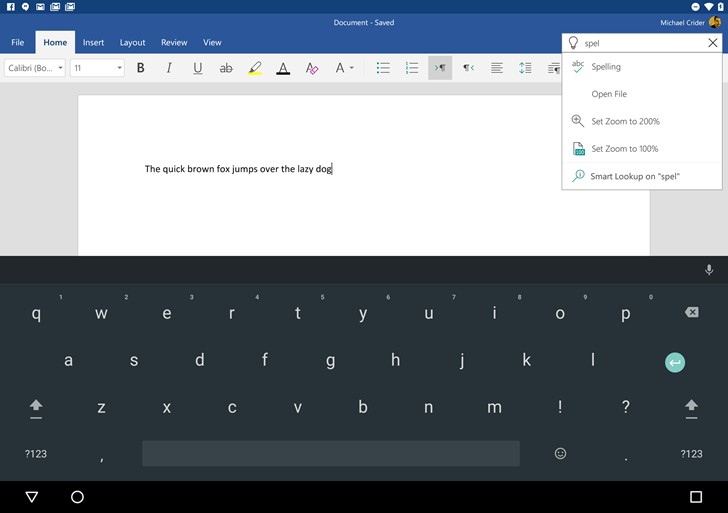The height and width of the screenshot is (513, 728).
Task: Tap the Hangouts notification icon in status bar
Action: tap(26, 6)
